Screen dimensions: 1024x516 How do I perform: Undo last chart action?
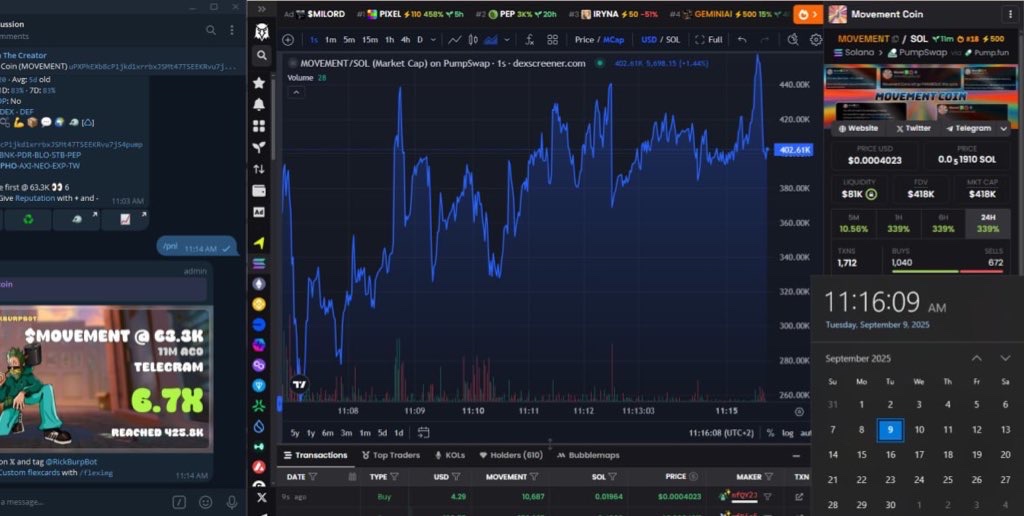(742, 40)
